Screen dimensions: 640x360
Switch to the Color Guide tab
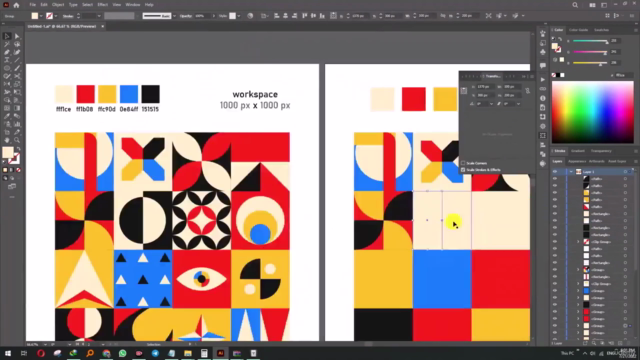click(x=578, y=30)
